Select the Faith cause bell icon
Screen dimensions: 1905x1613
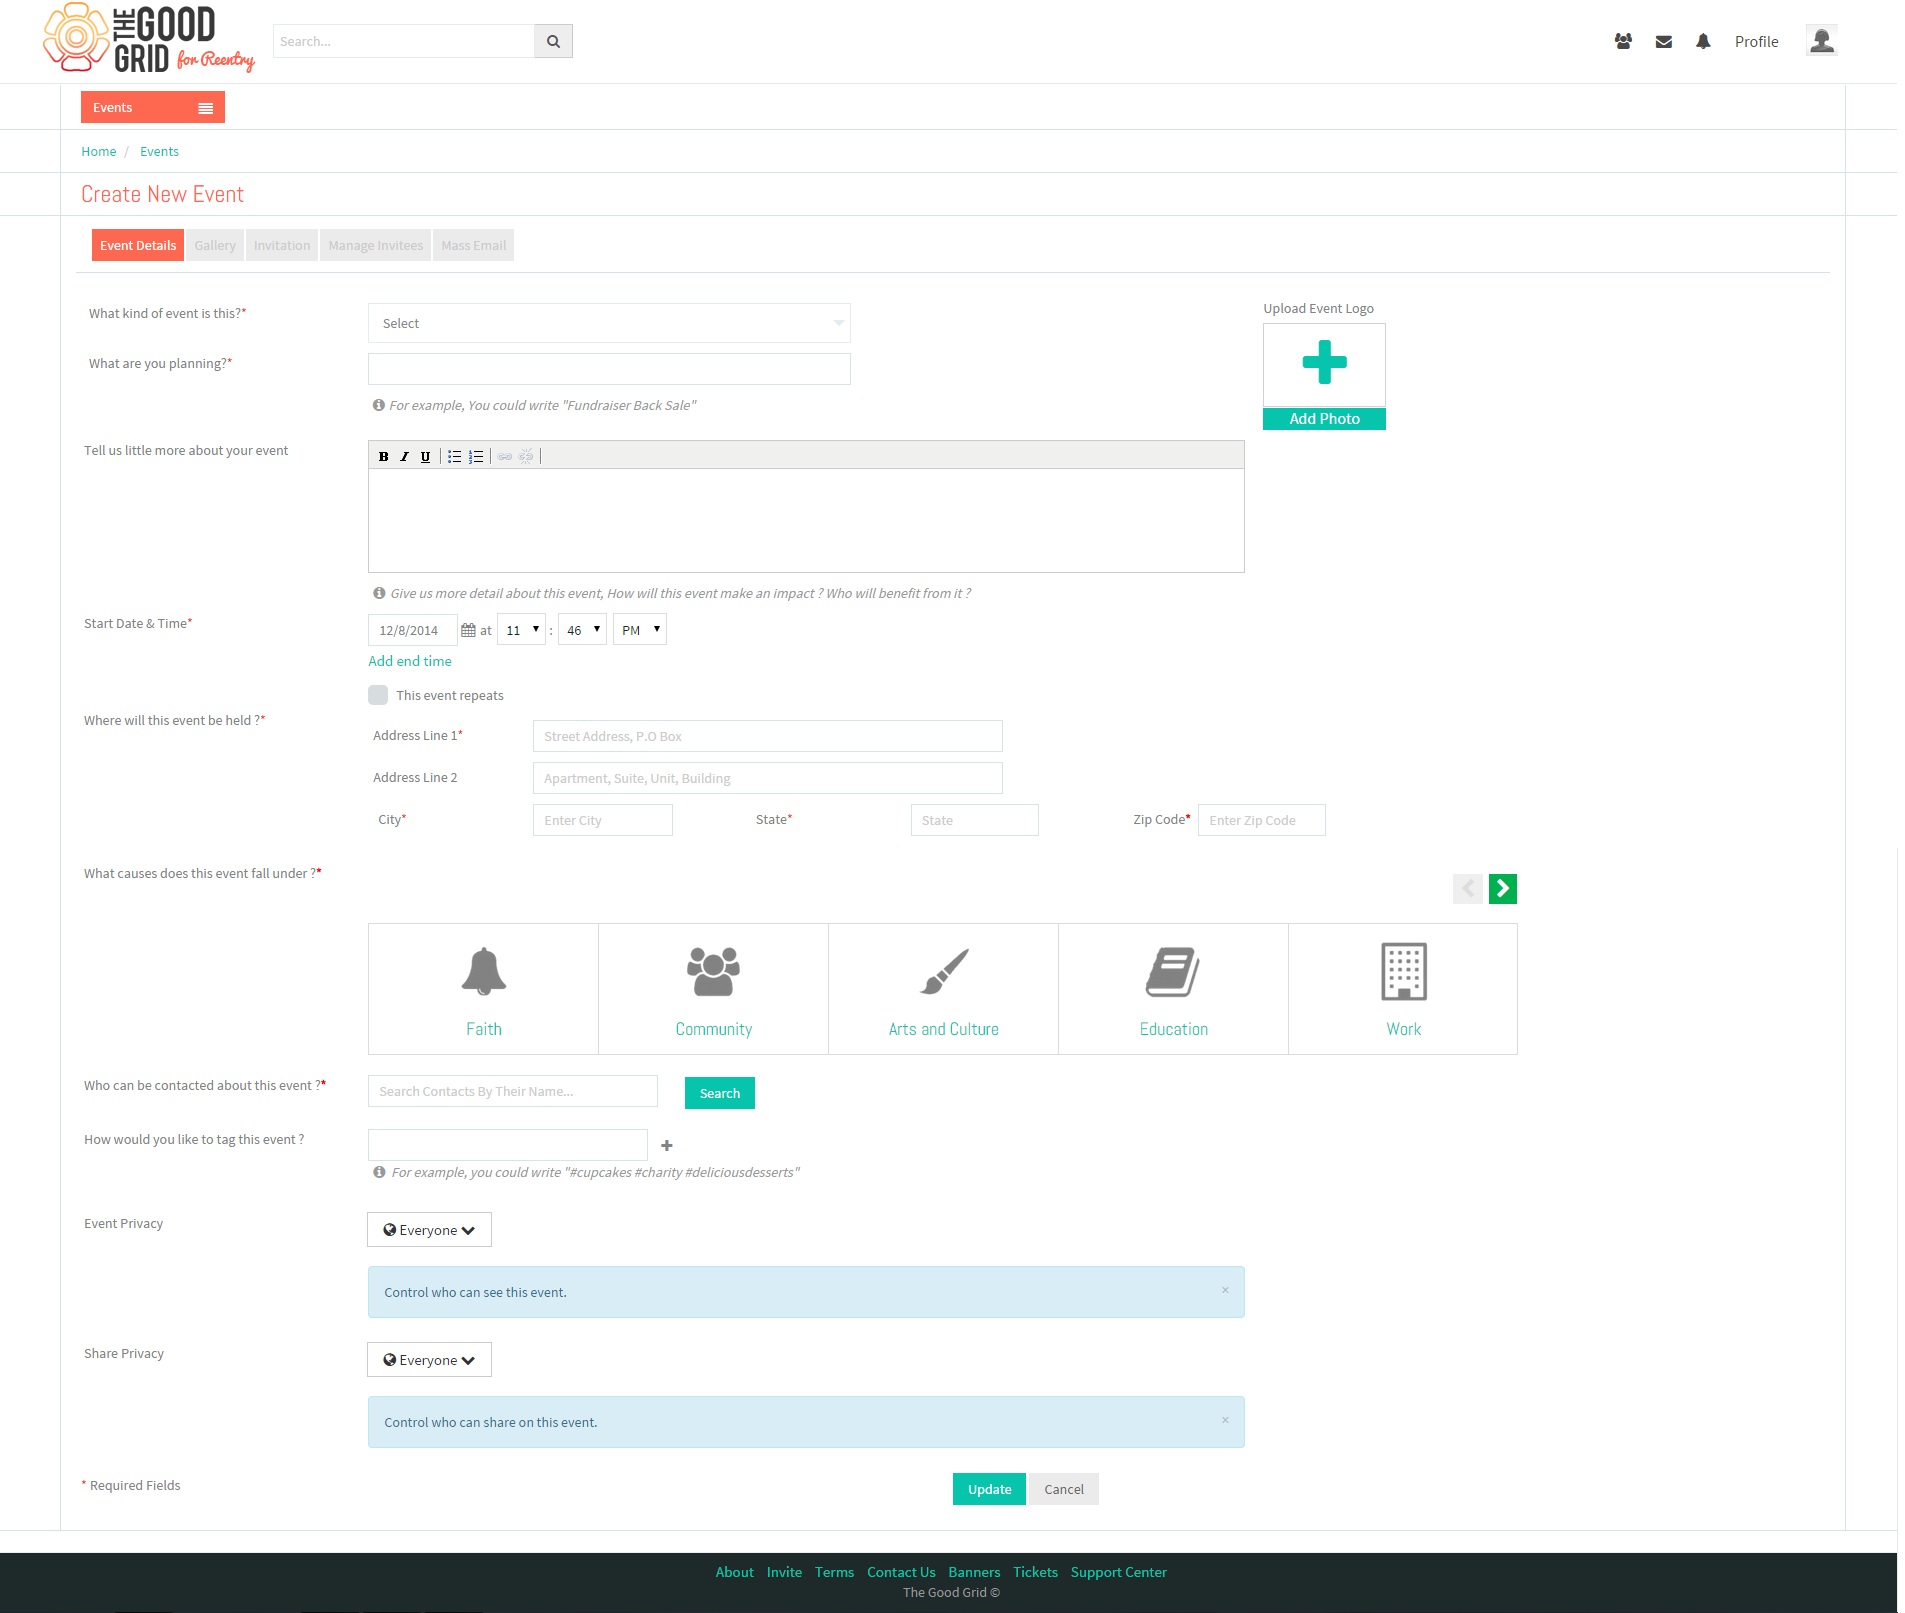click(x=484, y=971)
